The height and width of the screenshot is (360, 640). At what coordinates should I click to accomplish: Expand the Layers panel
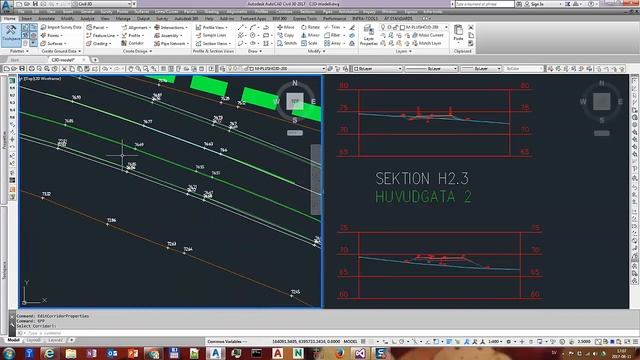coord(403,51)
